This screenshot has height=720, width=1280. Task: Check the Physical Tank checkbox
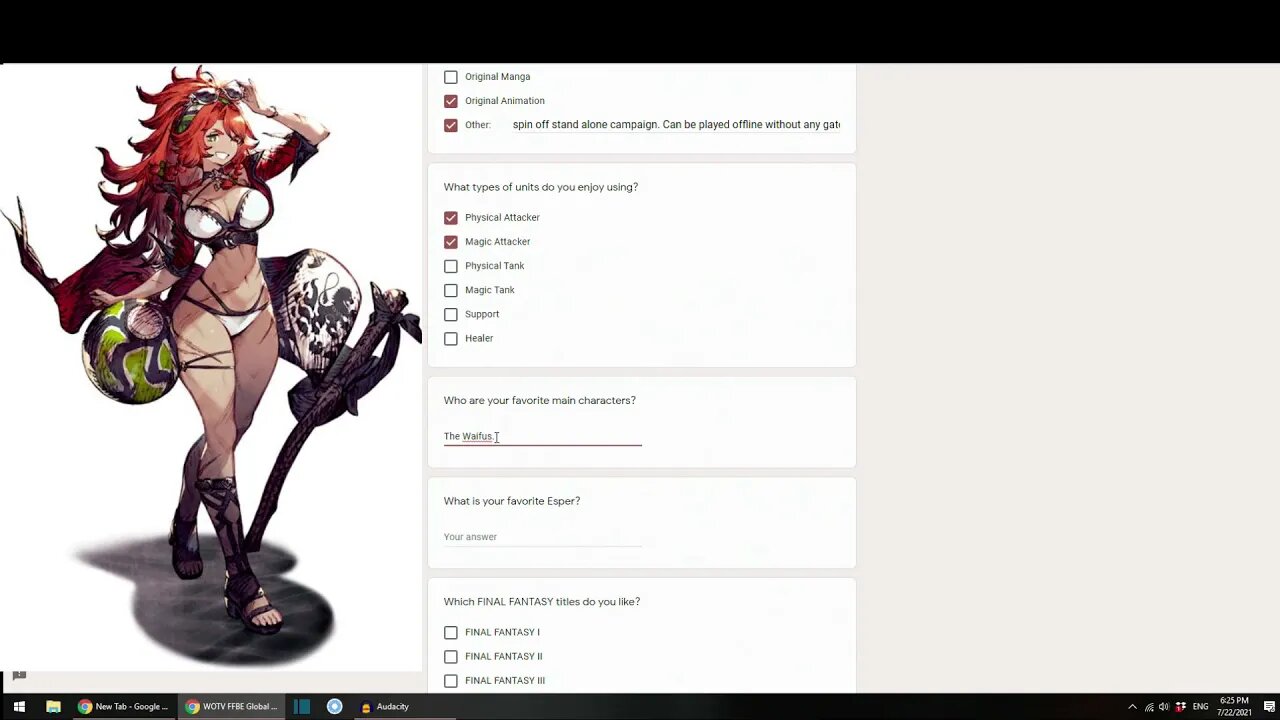pyautogui.click(x=451, y=266)
